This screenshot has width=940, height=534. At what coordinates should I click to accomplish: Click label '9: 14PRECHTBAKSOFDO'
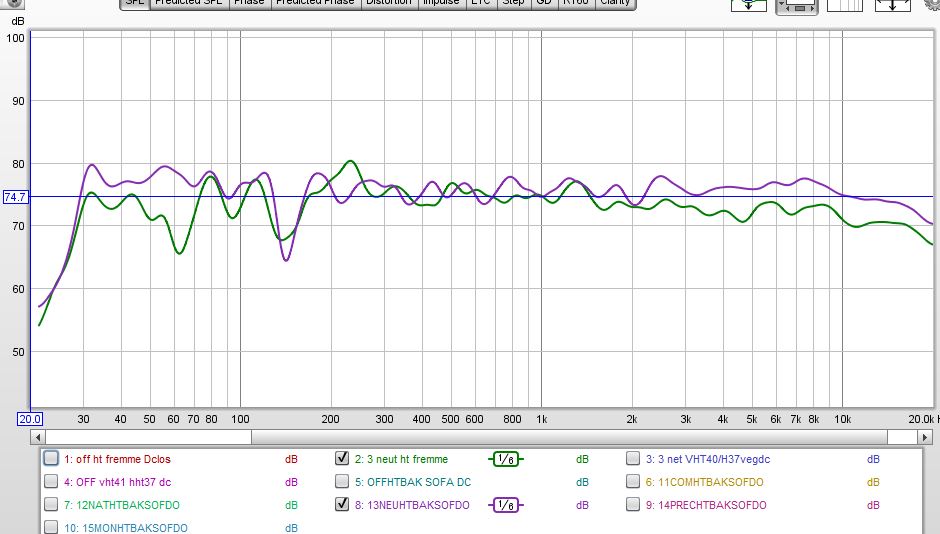(x=706, y=505)
